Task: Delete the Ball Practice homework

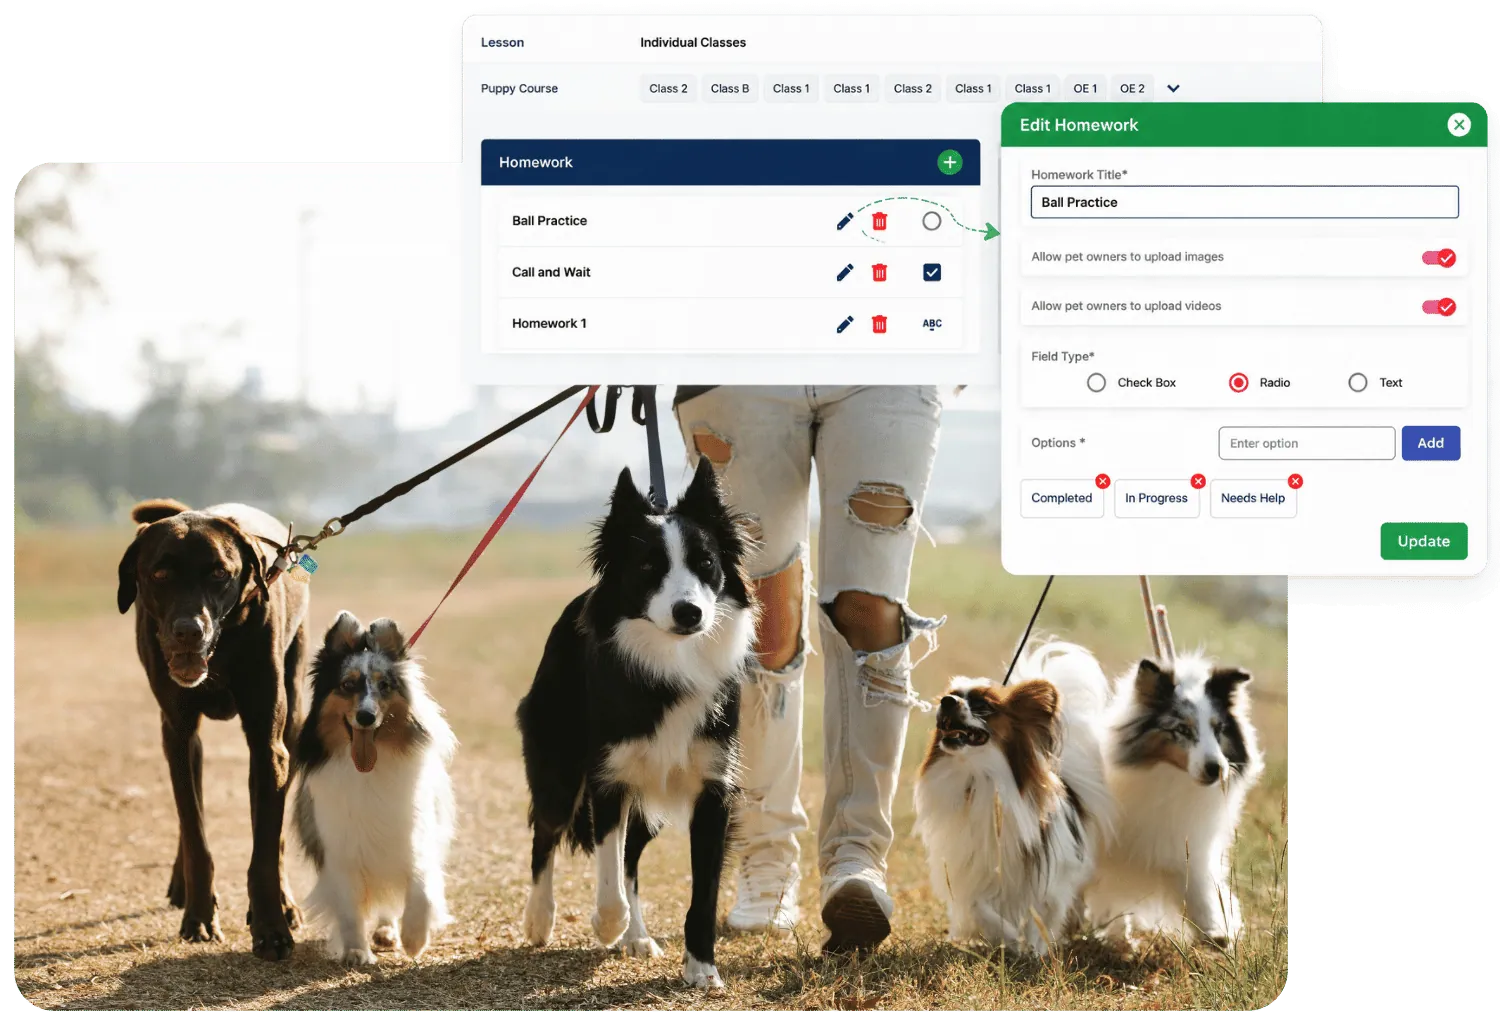Action: coord(879,221)
